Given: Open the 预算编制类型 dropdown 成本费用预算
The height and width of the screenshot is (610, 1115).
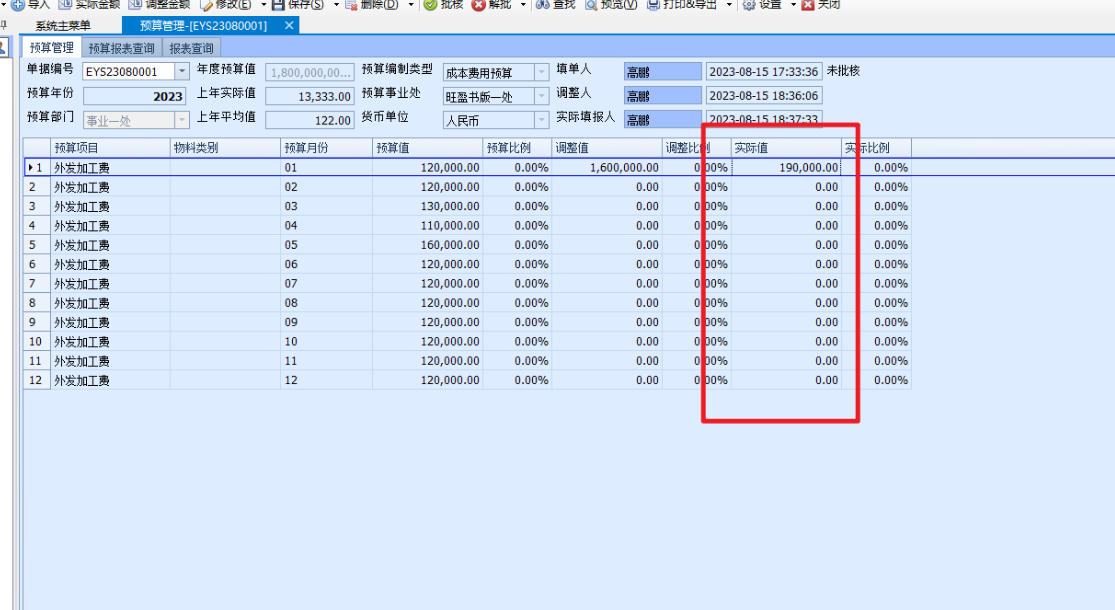Looking at the screenshot, I should (541, 73).
